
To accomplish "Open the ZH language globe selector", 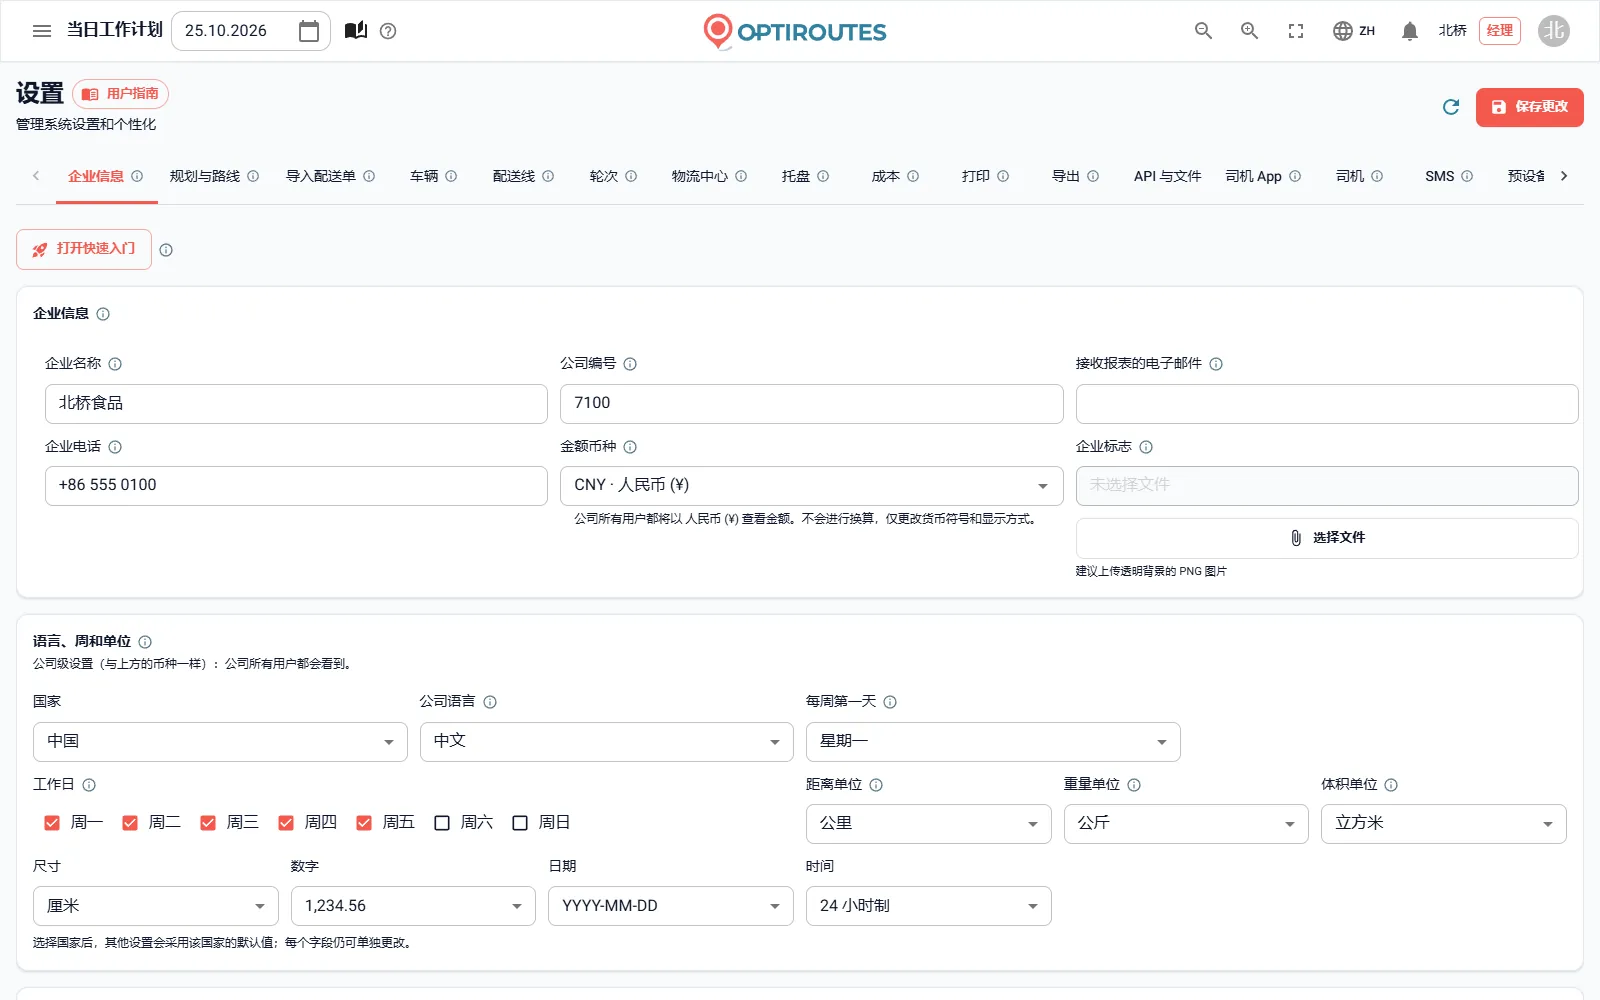I will click(x=1354, y=31).
